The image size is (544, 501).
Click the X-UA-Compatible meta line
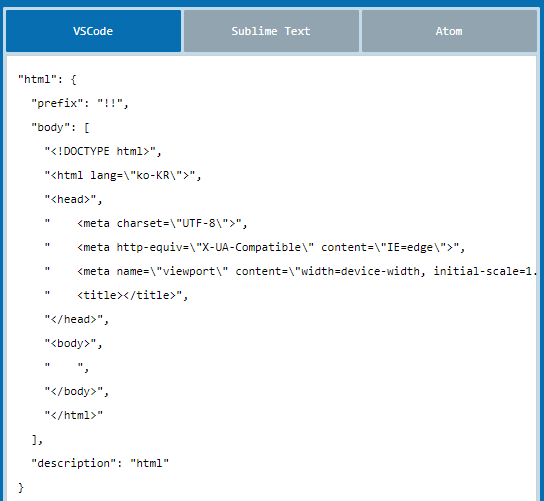(255, 247)
